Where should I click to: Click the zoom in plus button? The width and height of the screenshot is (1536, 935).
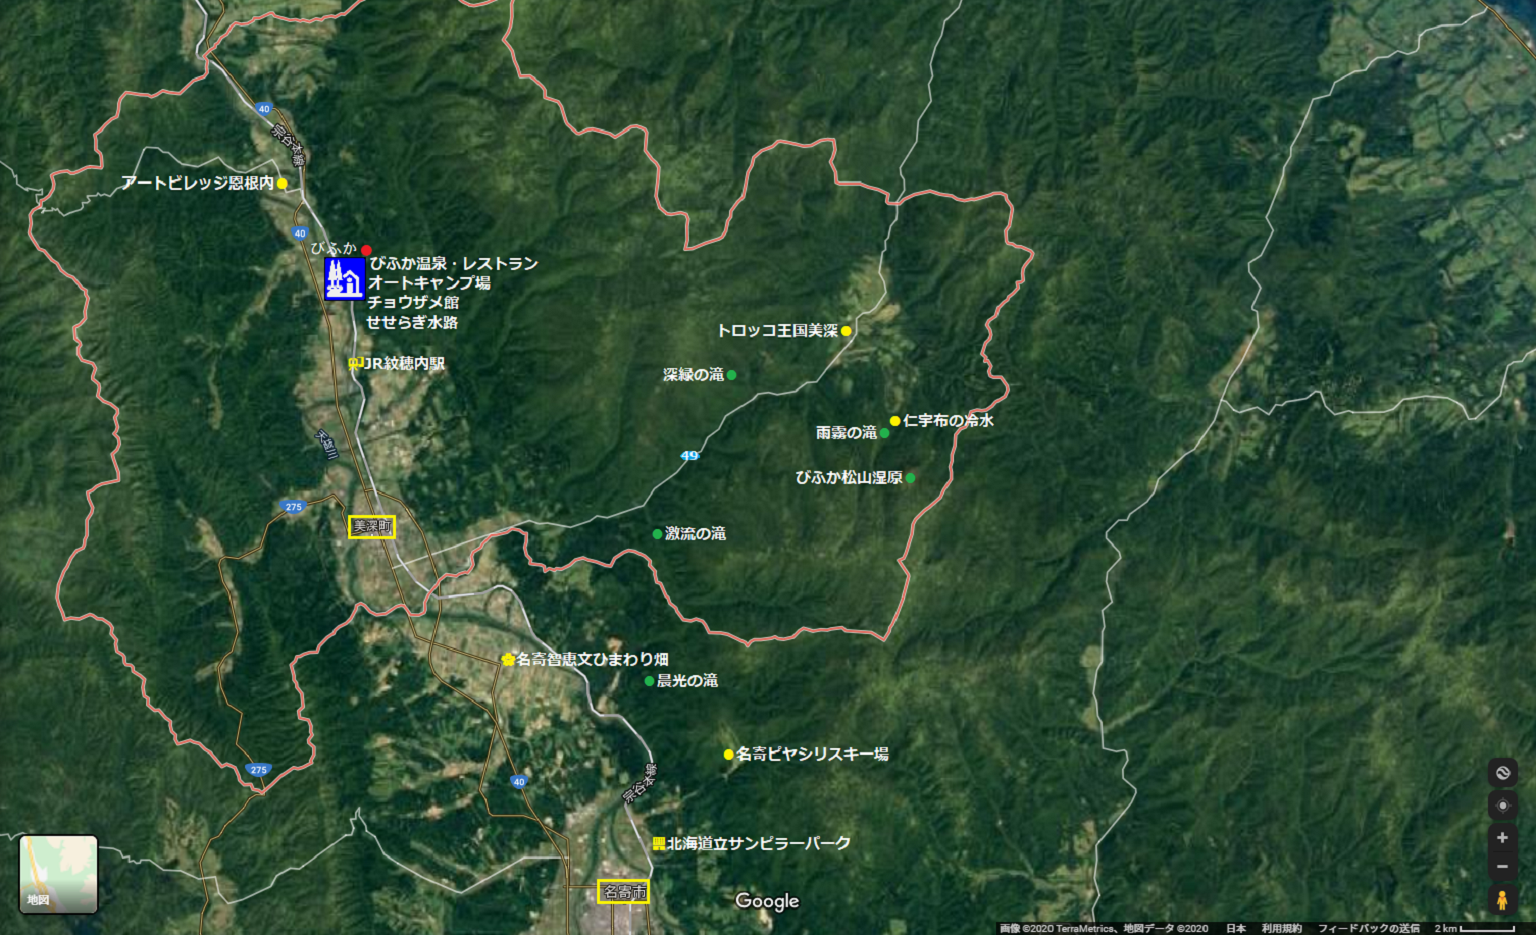[x=1501, y=838]
